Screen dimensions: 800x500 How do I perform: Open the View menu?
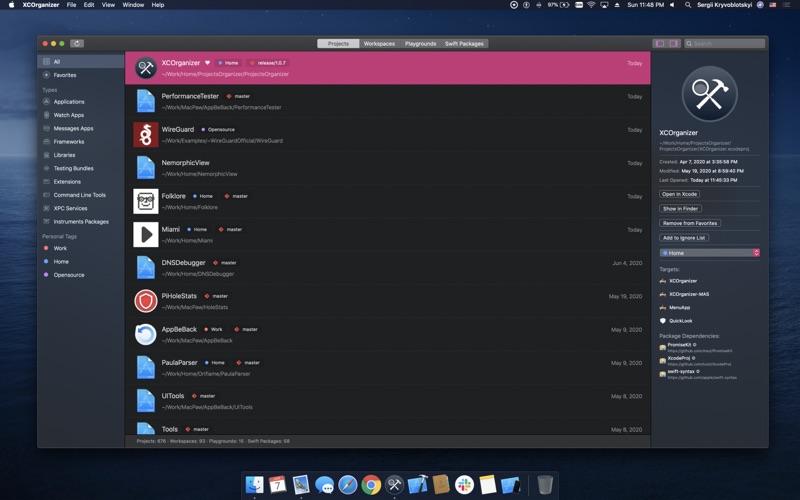108,5
